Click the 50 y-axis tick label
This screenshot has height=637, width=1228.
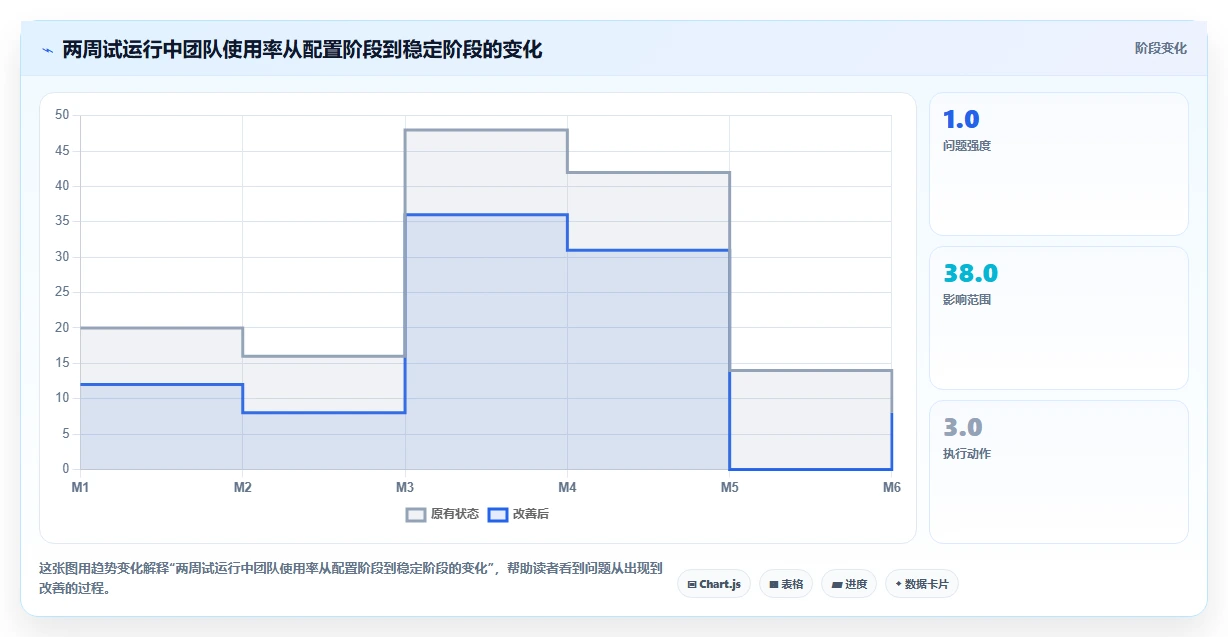(x=62, y=115)
